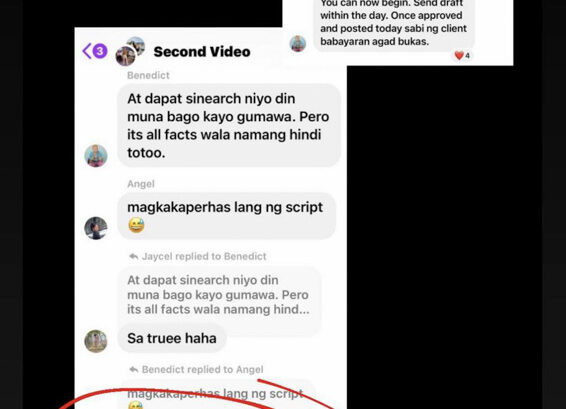Image resolution: width=566 pixels, height=409 pixels.
Task: Open the Second Video group avatar
Action: tap(130, 51)
